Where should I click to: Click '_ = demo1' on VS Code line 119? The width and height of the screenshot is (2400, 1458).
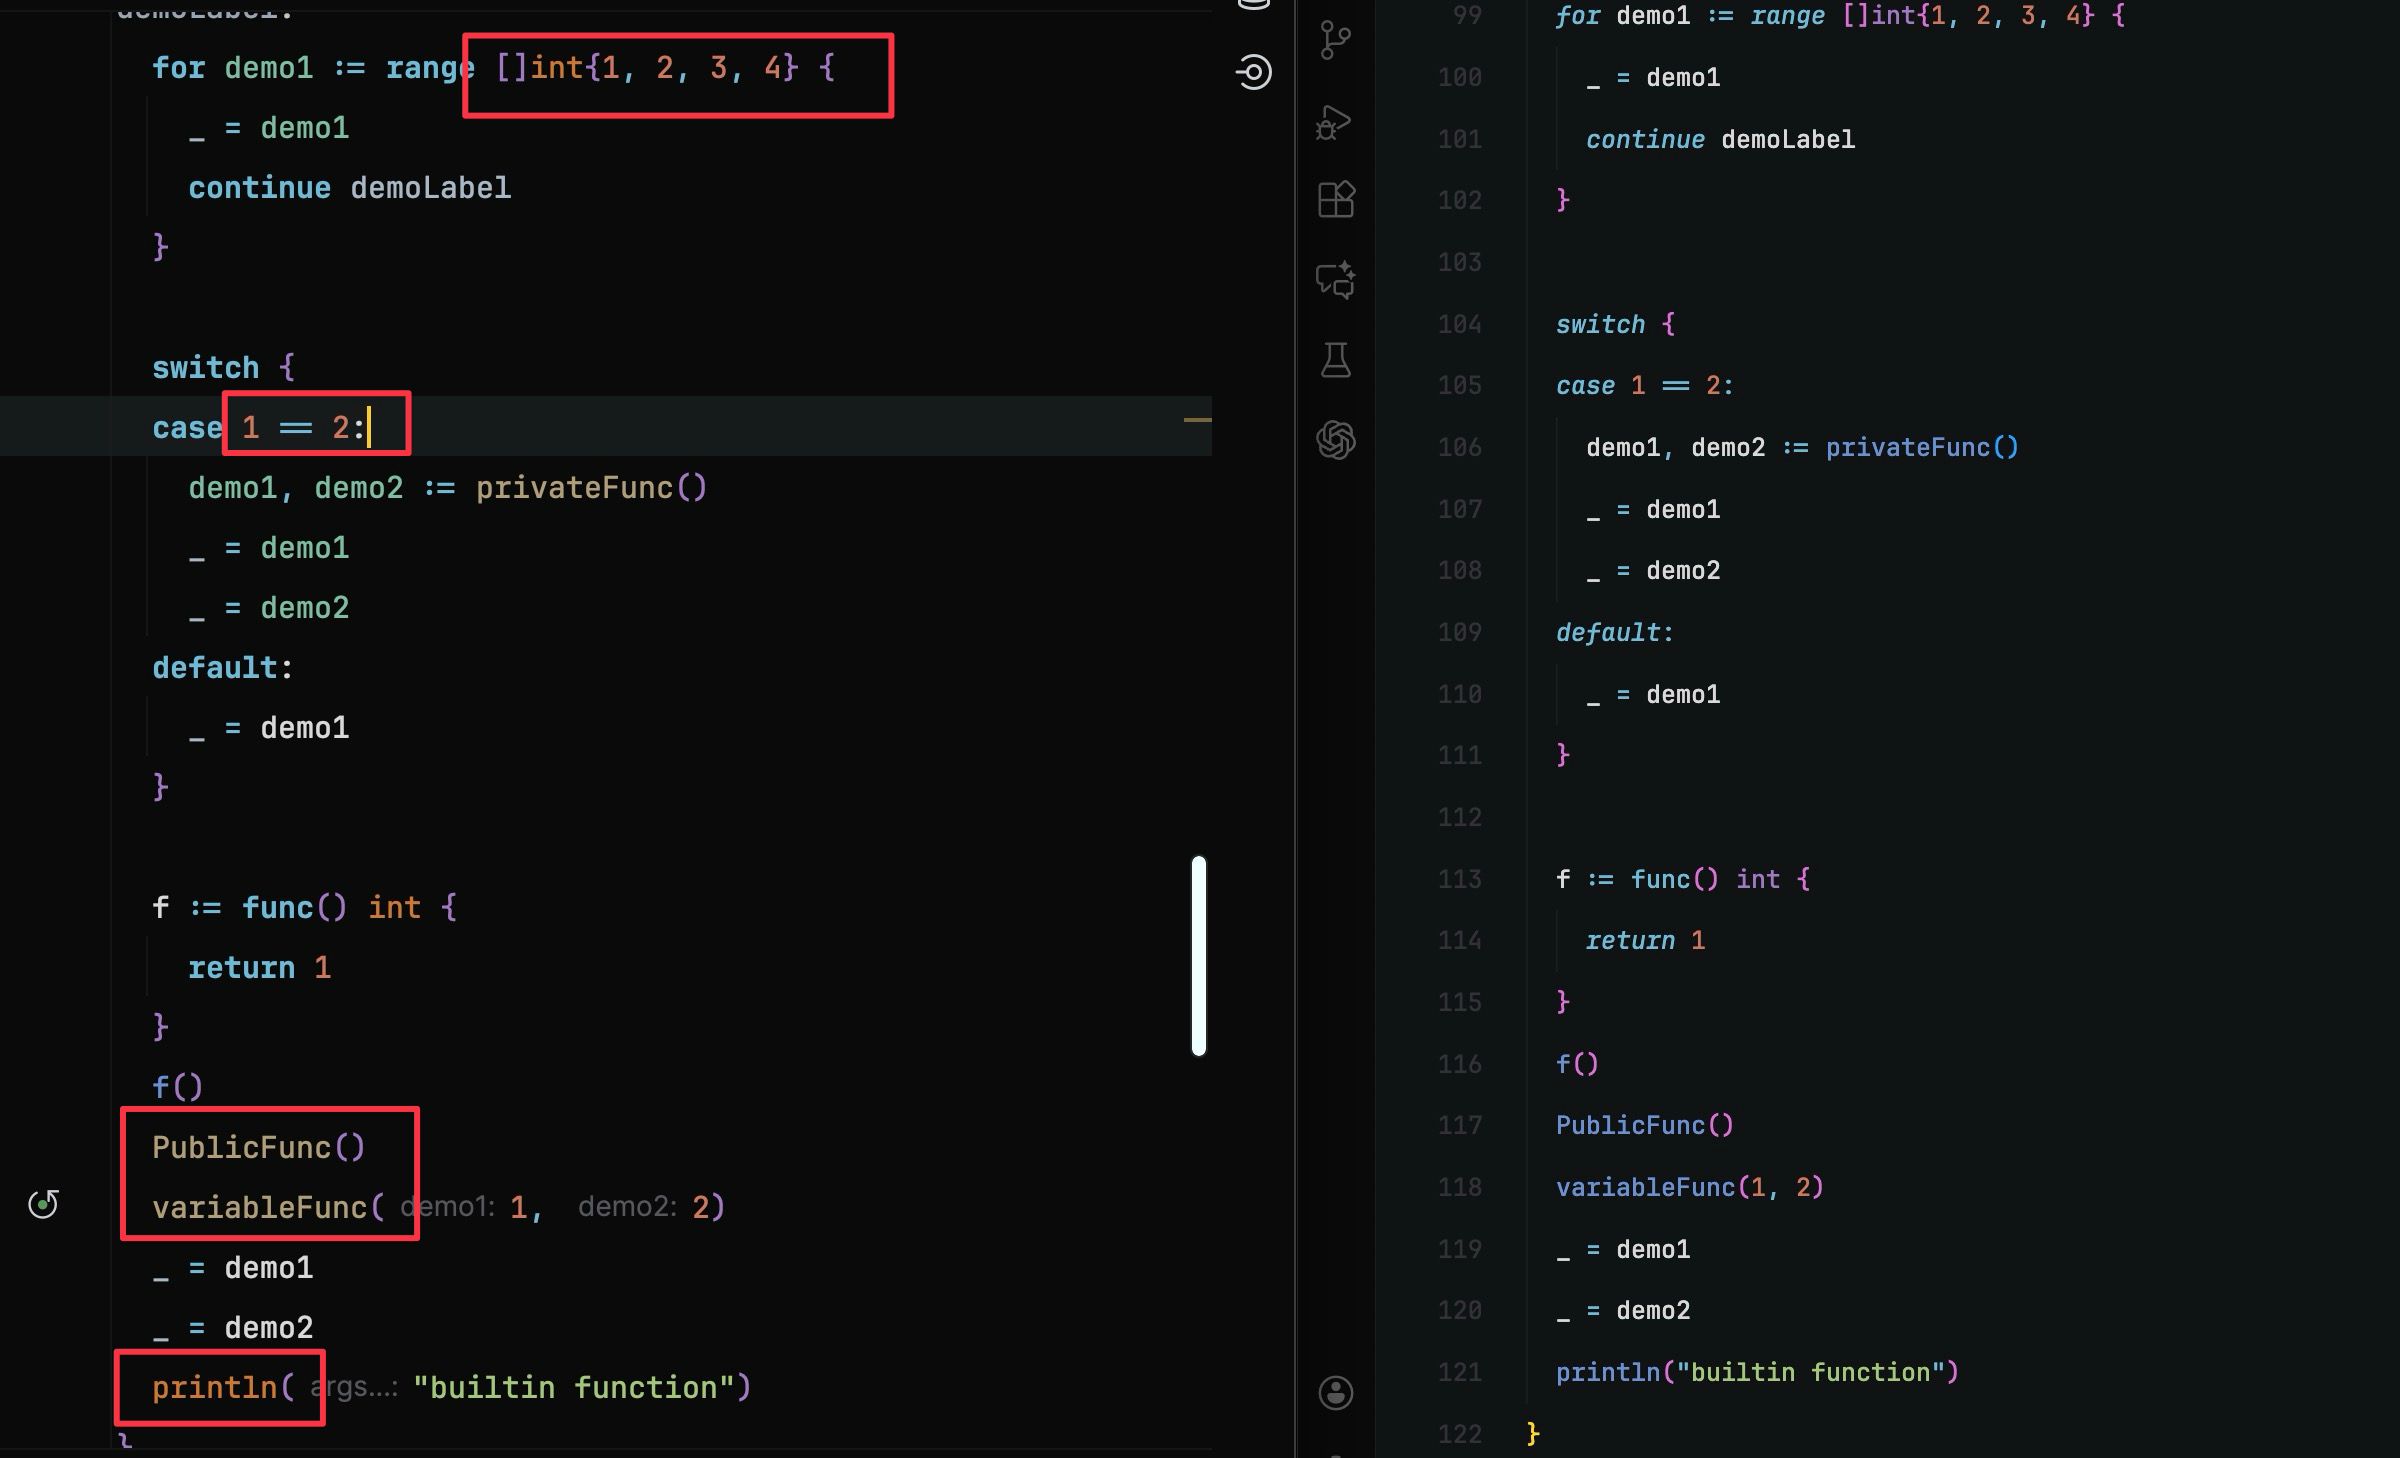coord(1623,1249)
